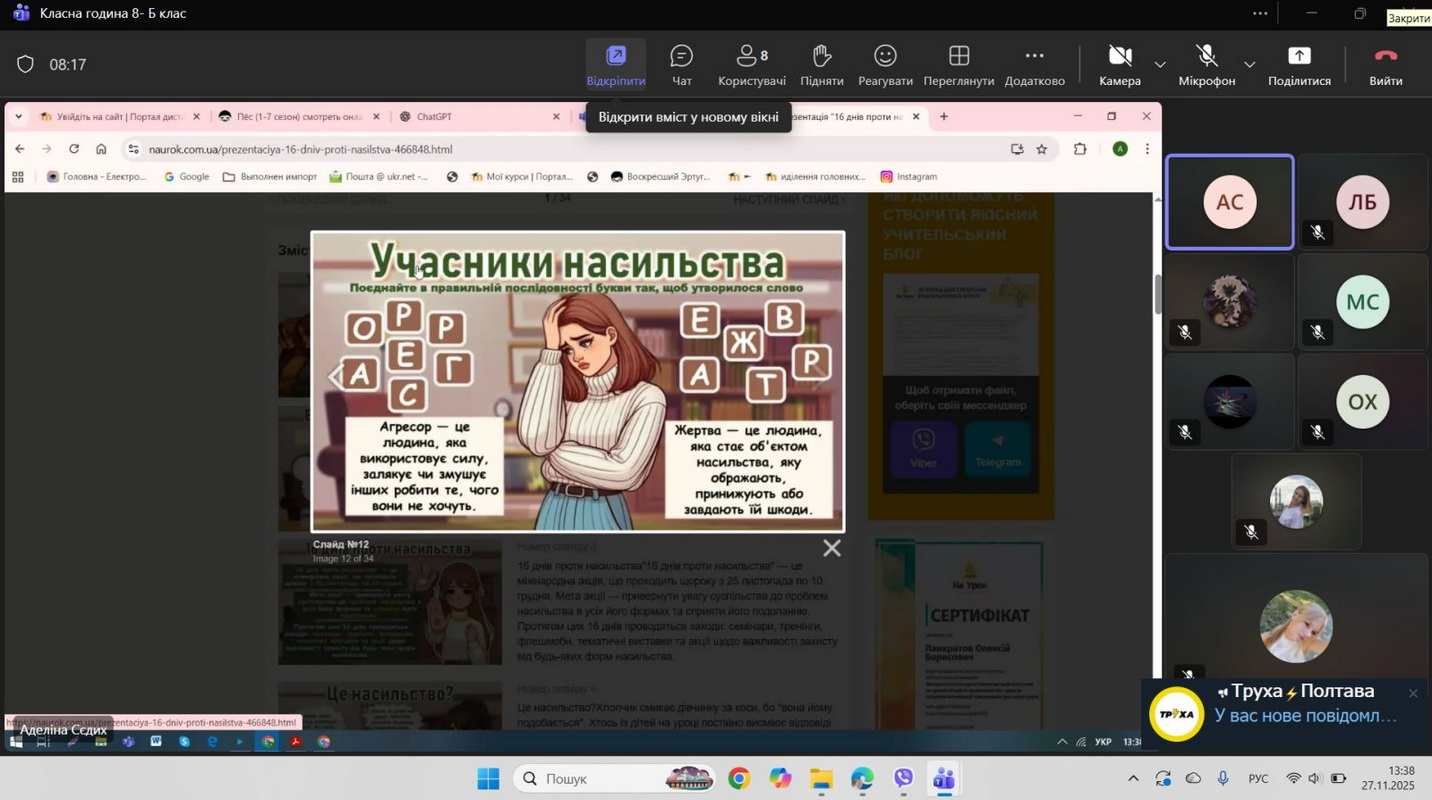The width and height of the screenshot is (1432, 800).
Task: Open the title bar three-dots menu
Action: (1260, 14)
